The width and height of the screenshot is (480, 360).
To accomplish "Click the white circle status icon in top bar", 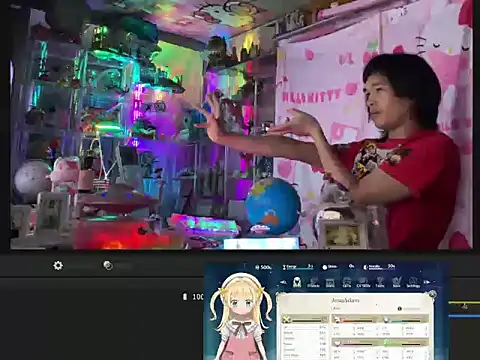I will pos(325,267).
